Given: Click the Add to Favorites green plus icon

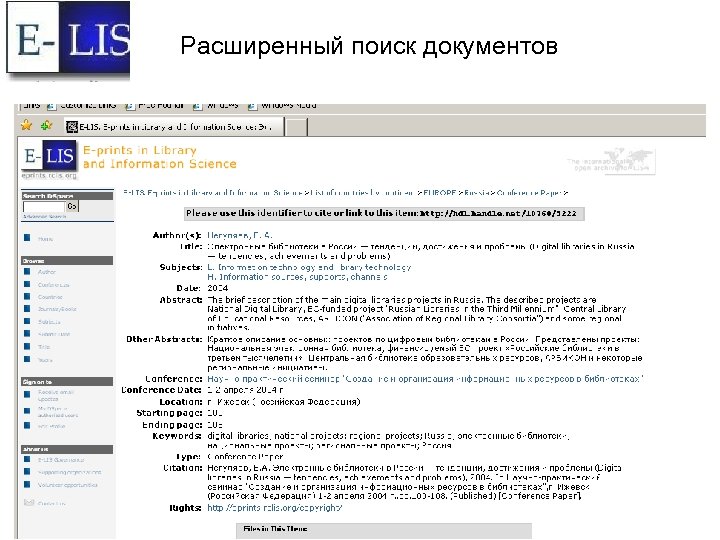Looking at the screenshot, I should click(46, 125).
